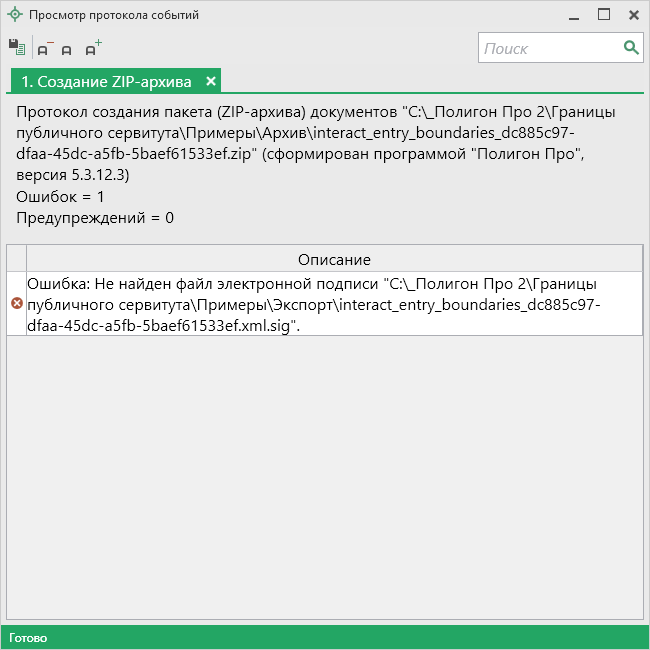Click the red error icon in the row

click(16, 303)
